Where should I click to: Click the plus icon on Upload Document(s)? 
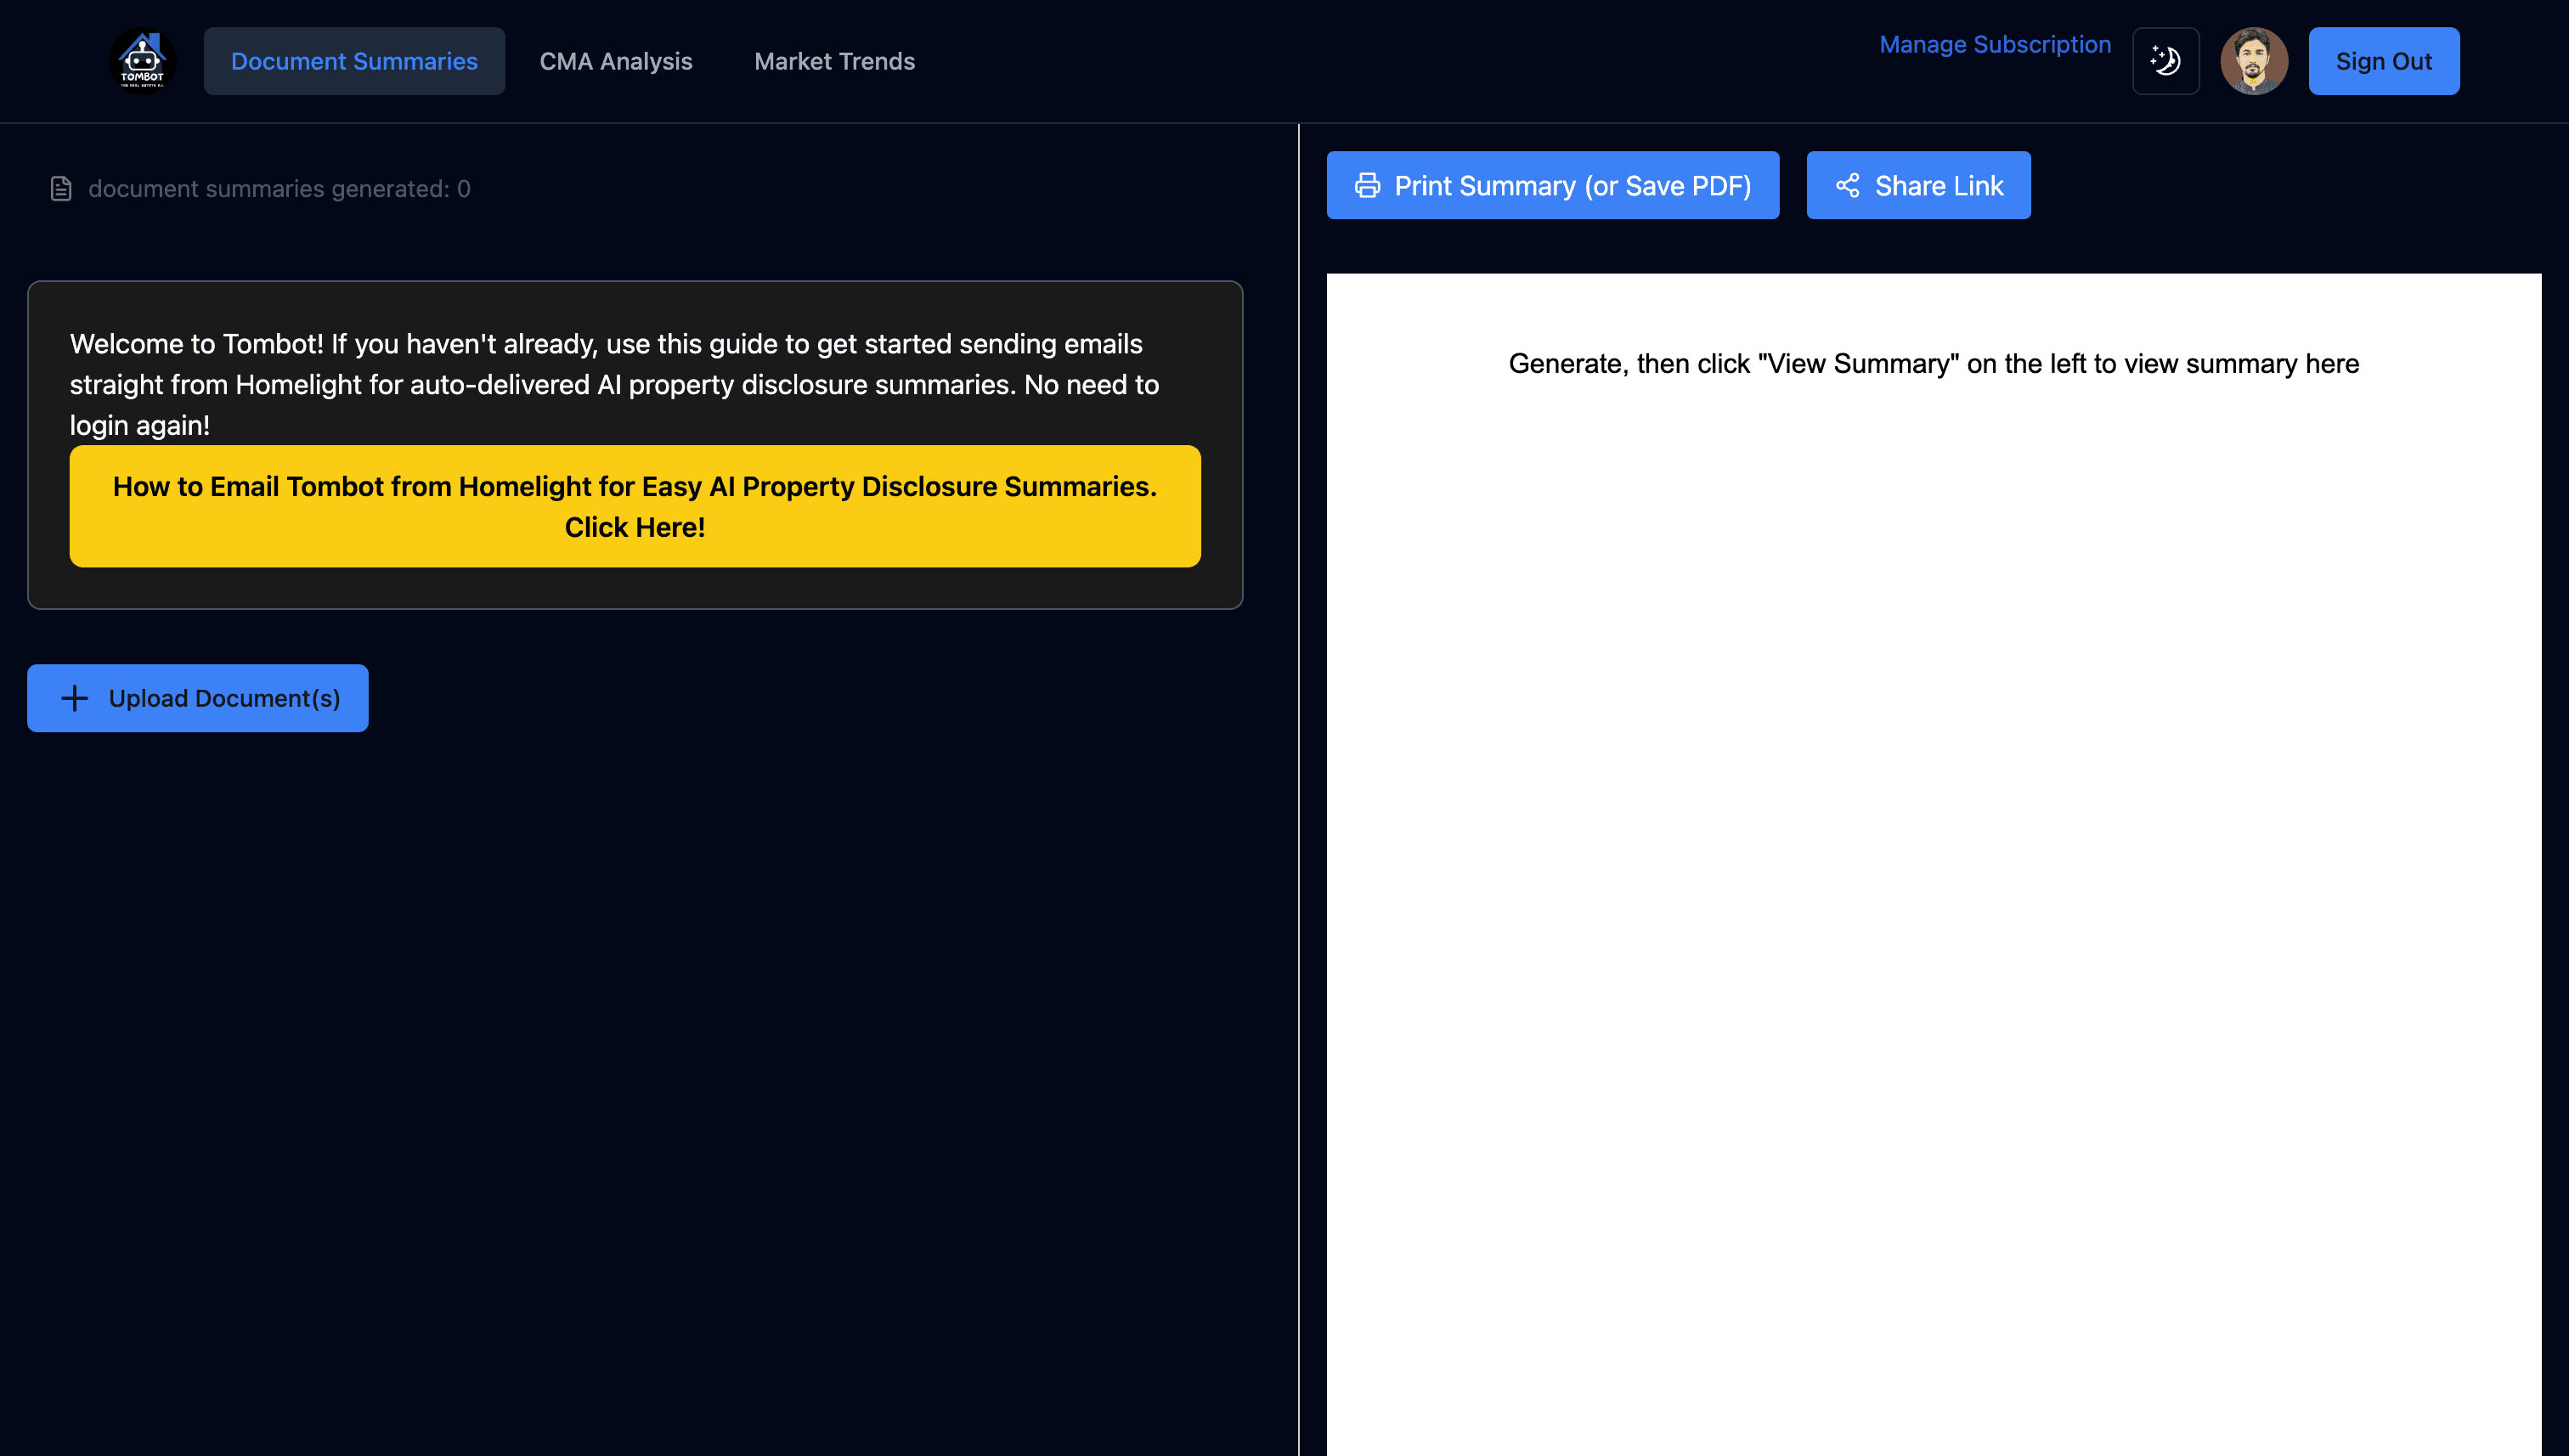pos(75,698)
